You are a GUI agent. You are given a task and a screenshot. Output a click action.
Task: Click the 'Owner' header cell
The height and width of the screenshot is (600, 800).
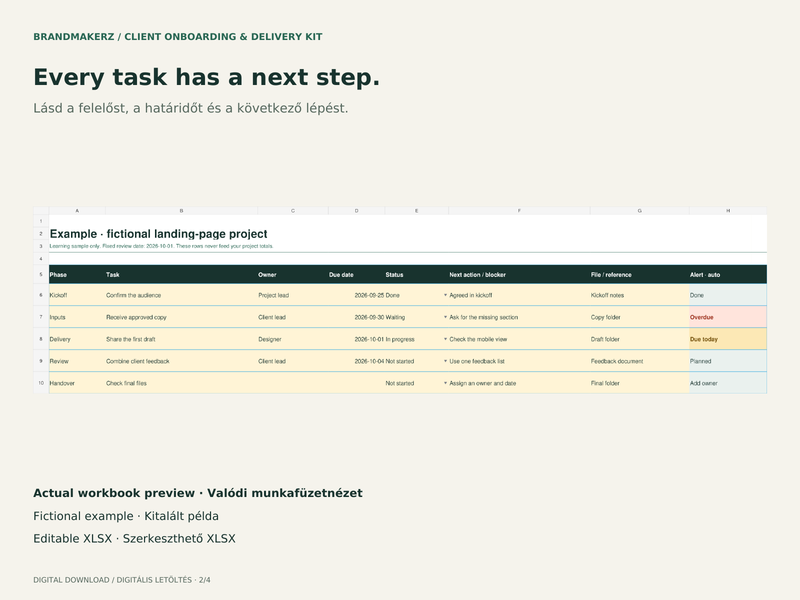coord(293,274)
